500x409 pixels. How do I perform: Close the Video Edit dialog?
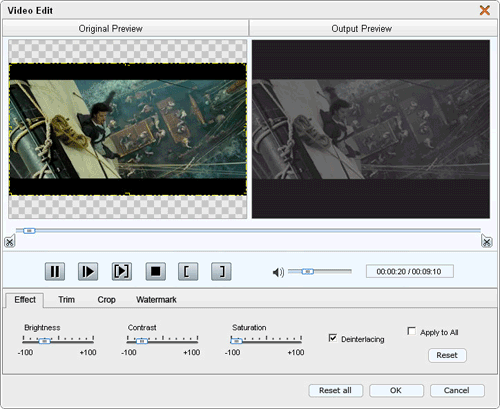[x=485, y=10]
